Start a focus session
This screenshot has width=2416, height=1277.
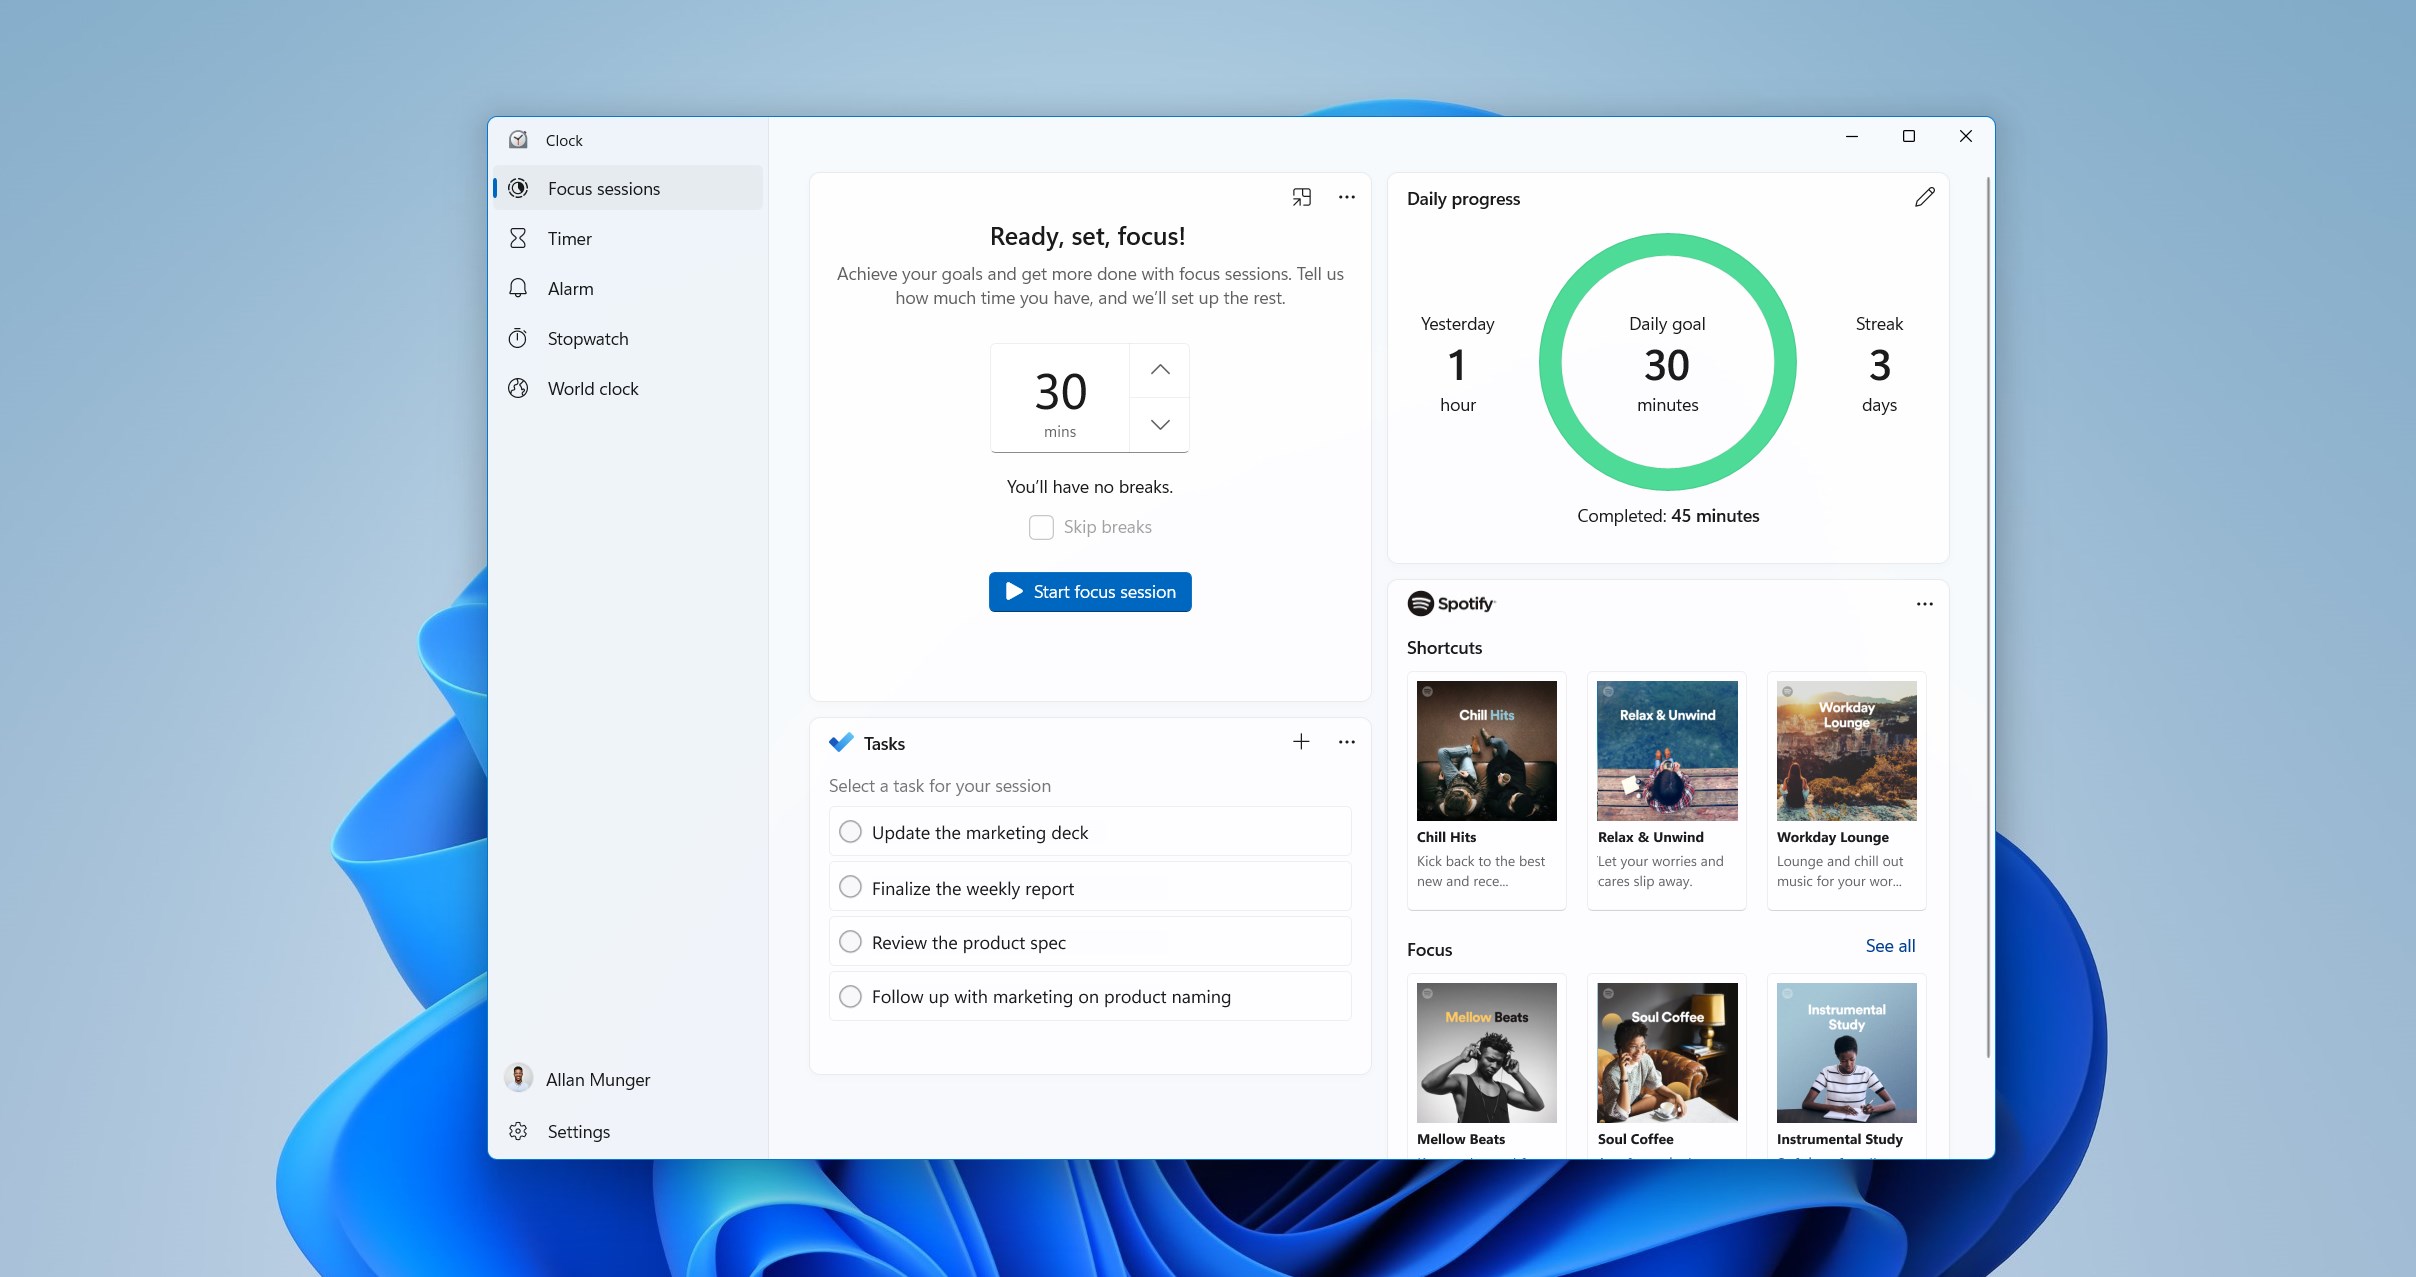(1089, 591)
